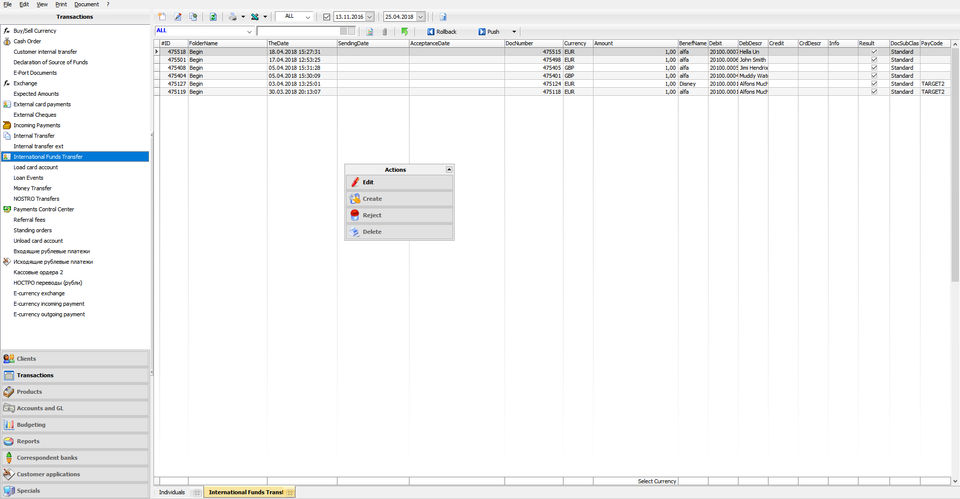
Task: Open the Budgeting section
Action: pos(75,424)
